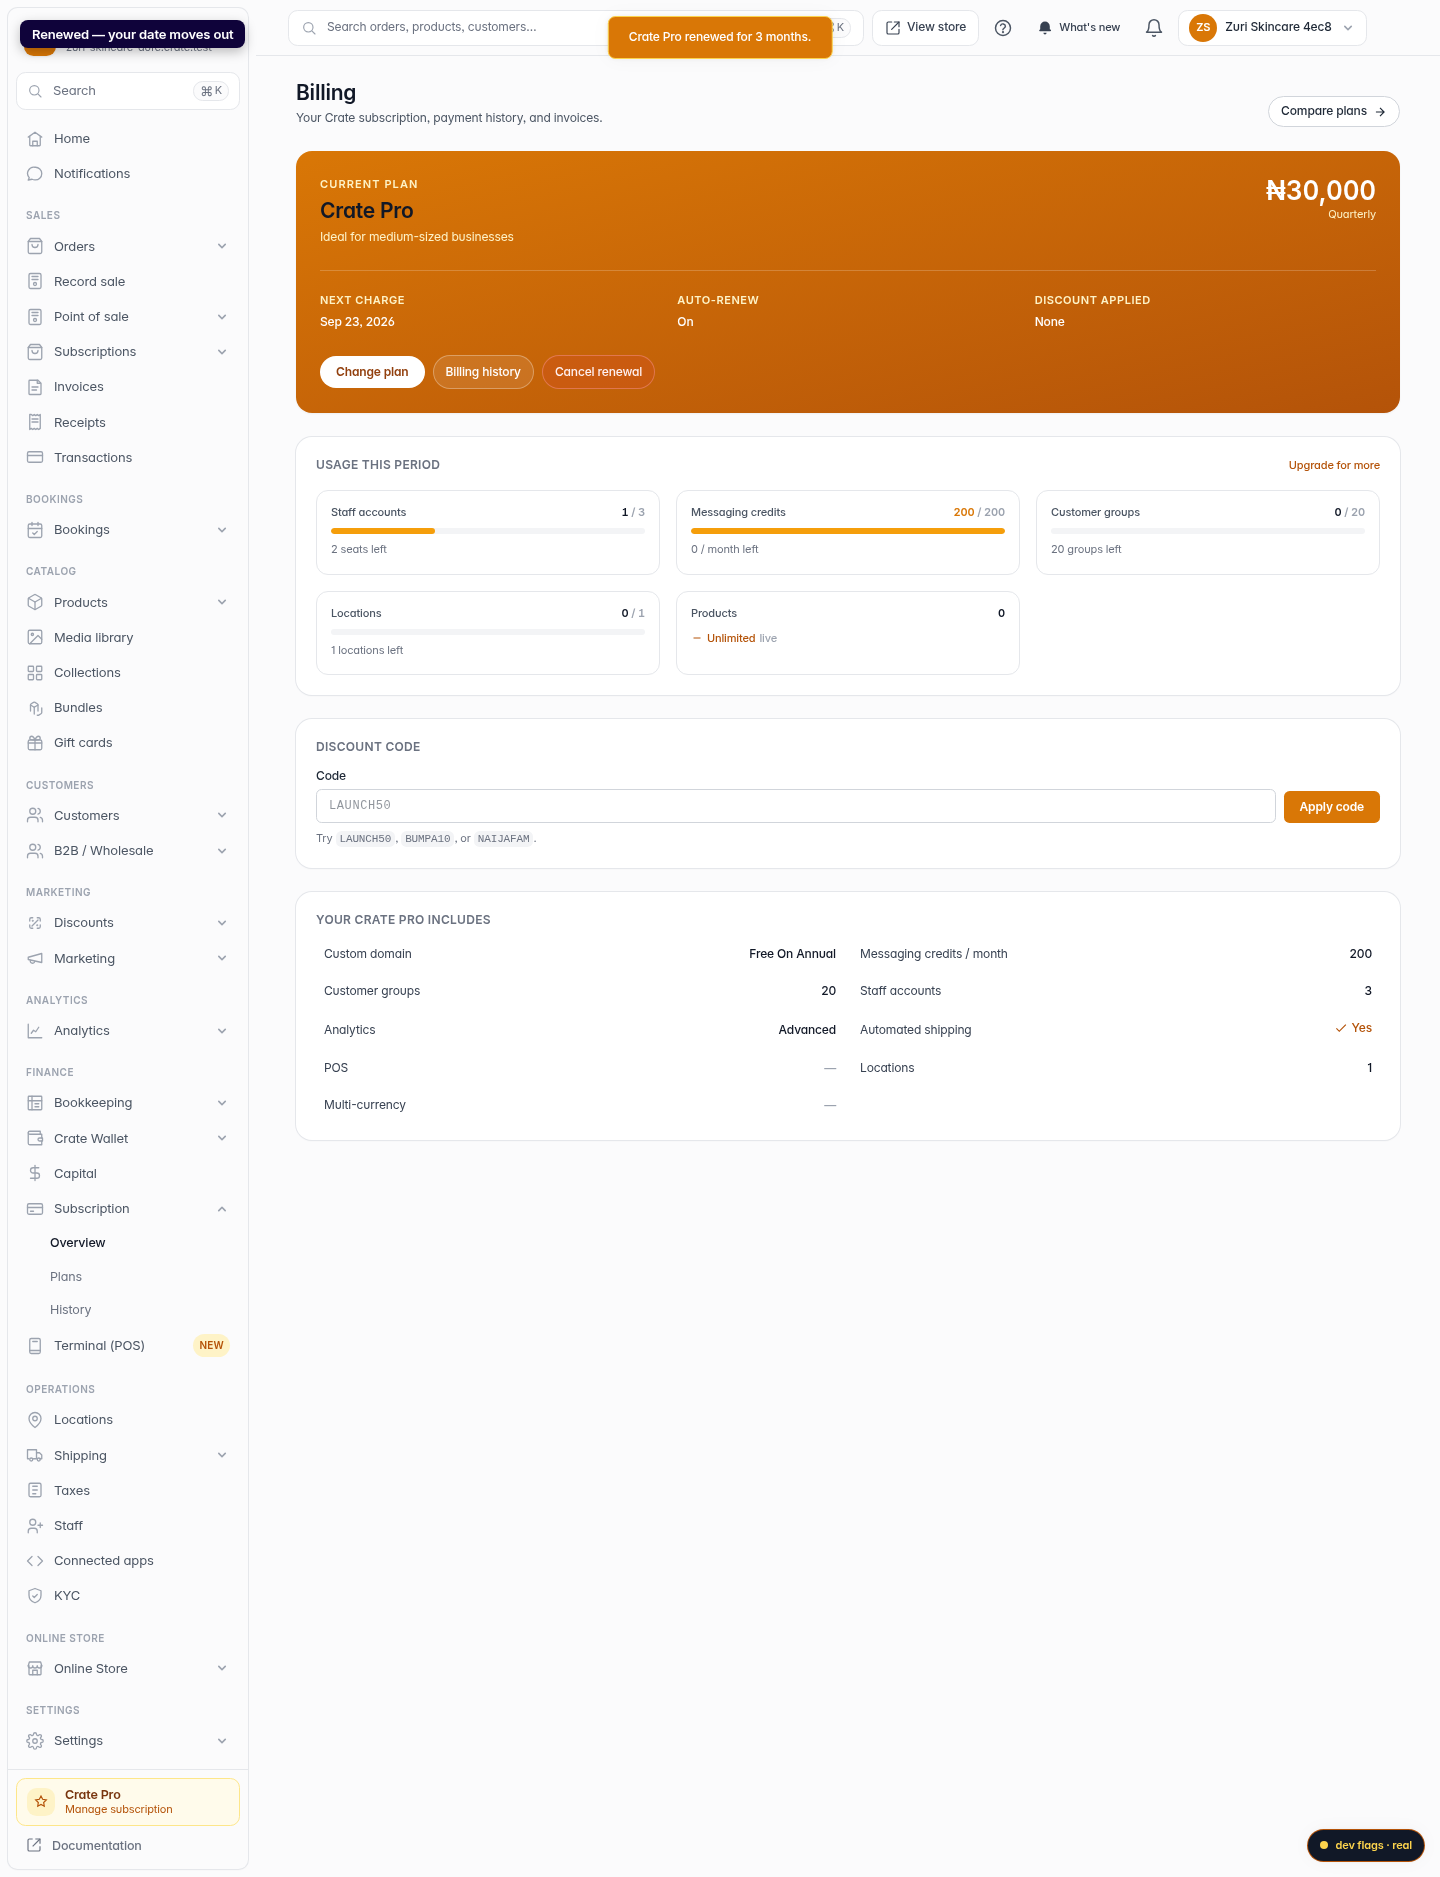Click the sidebar Search field
Viewport: 1440px width, 1877px height.
128,91
